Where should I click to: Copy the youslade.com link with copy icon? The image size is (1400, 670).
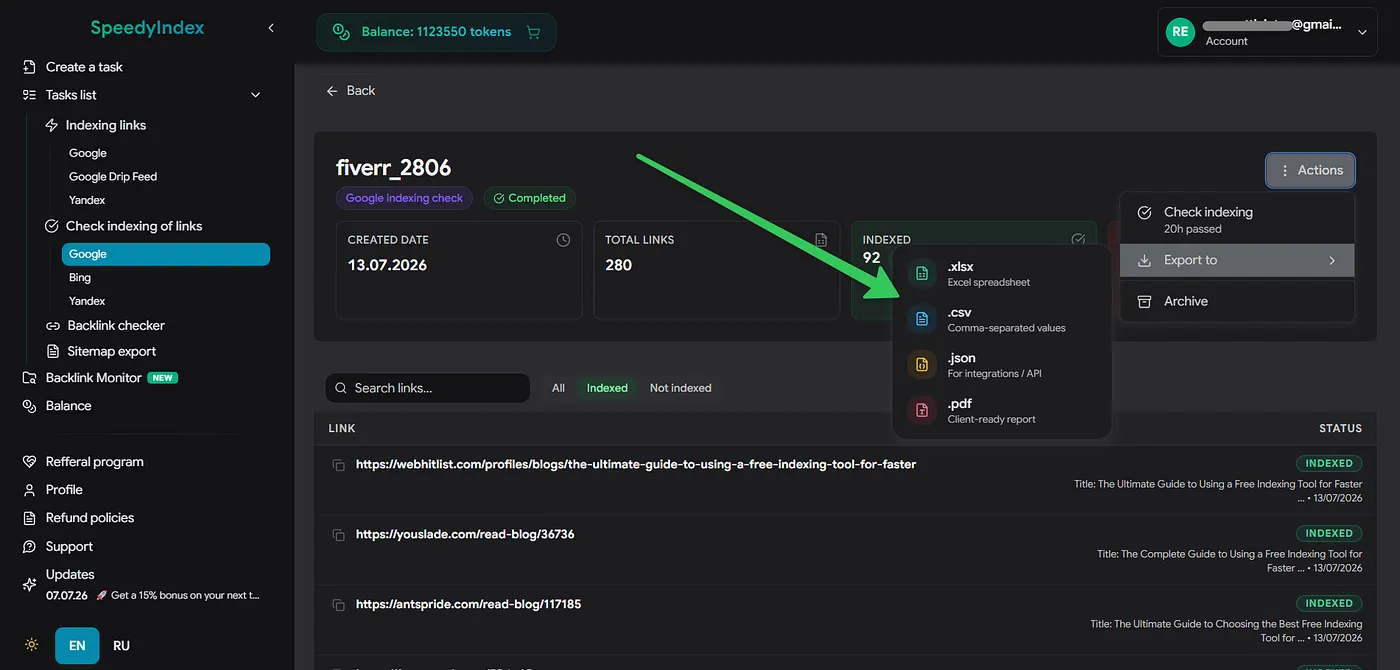coord(338,535)
